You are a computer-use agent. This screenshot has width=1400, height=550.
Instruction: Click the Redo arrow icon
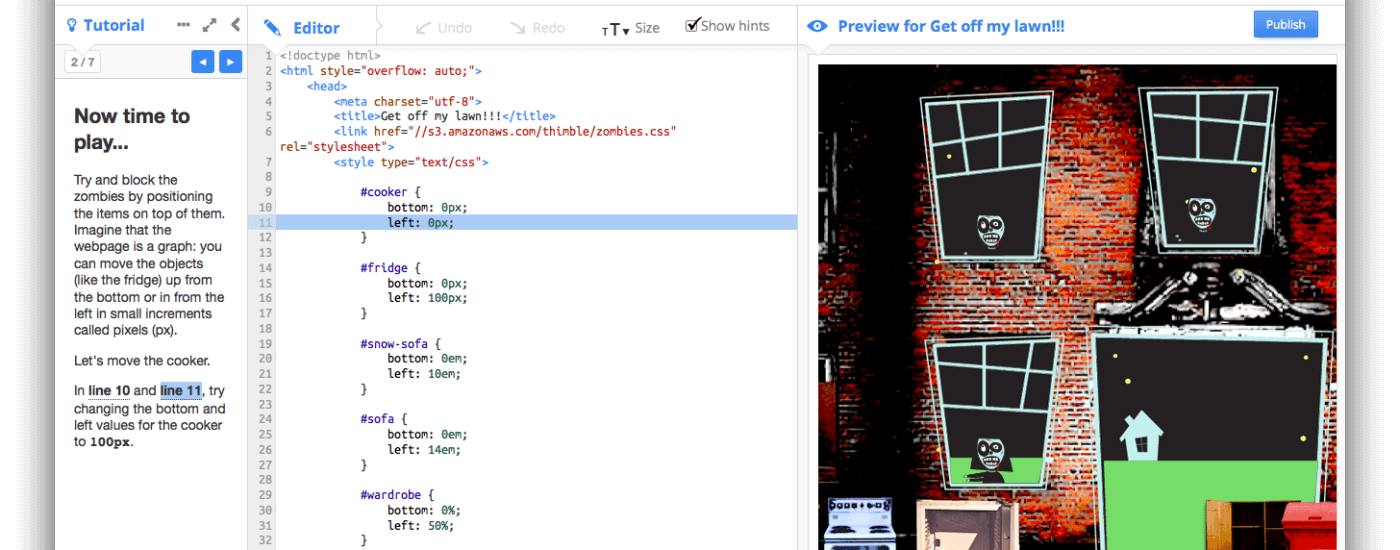[518, 28]
